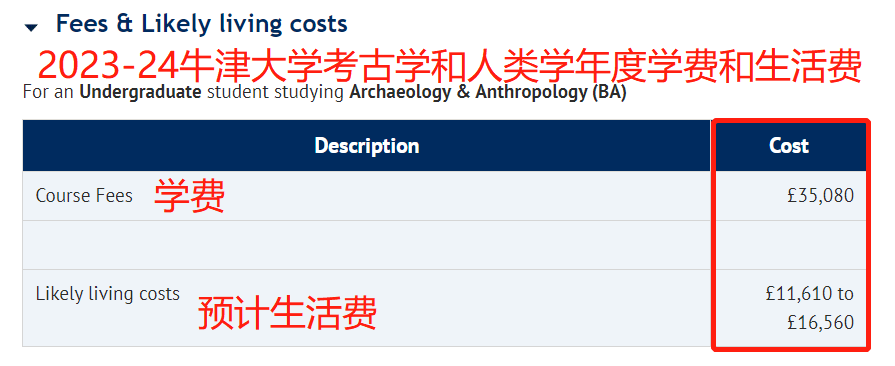Click the red 学费 annotation text

coord(190,196)
